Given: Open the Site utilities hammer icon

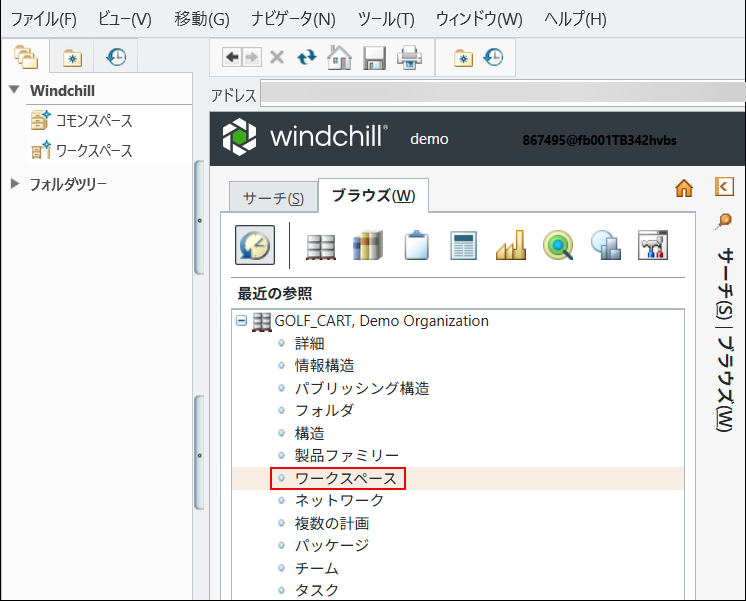Looking at the screenshot, I should pos(653,245).
